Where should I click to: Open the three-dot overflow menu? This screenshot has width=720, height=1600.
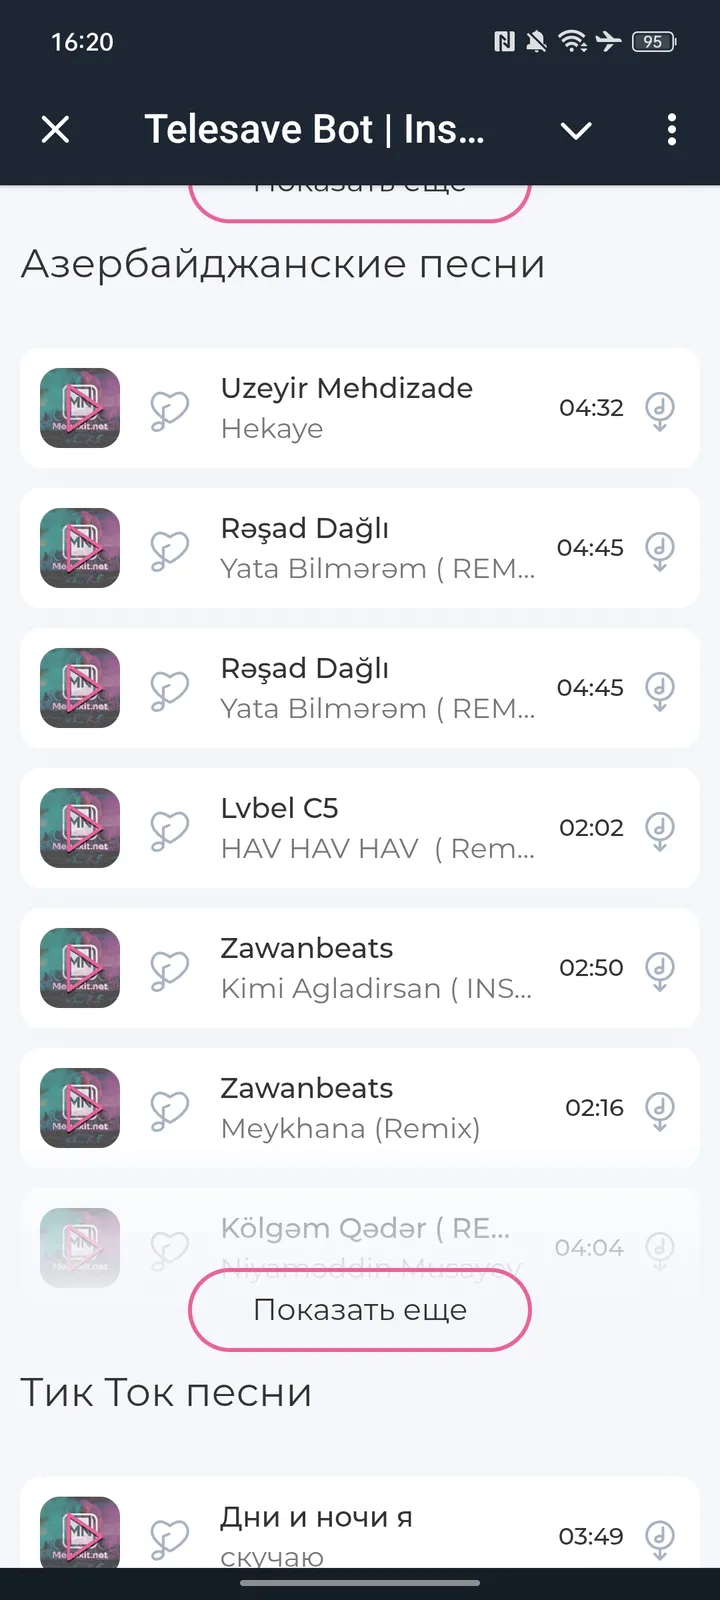(671, 129)
